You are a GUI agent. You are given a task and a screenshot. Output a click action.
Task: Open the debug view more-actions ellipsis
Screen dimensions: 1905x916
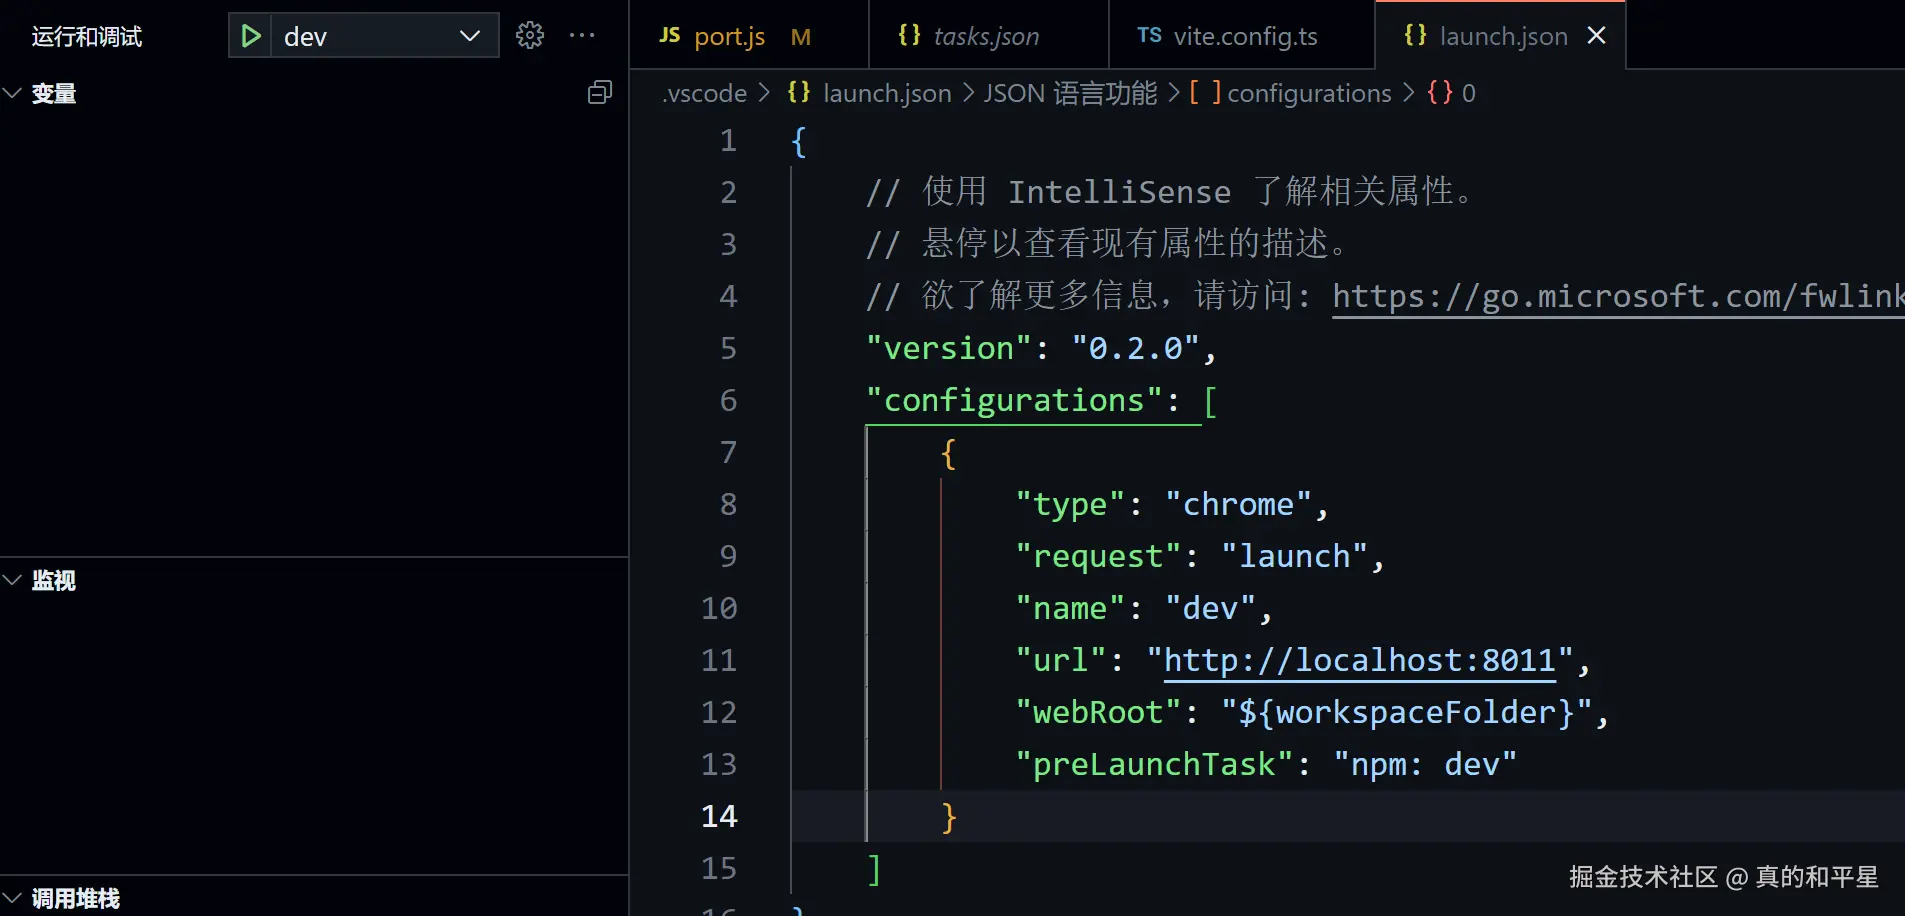click(582, 36)
